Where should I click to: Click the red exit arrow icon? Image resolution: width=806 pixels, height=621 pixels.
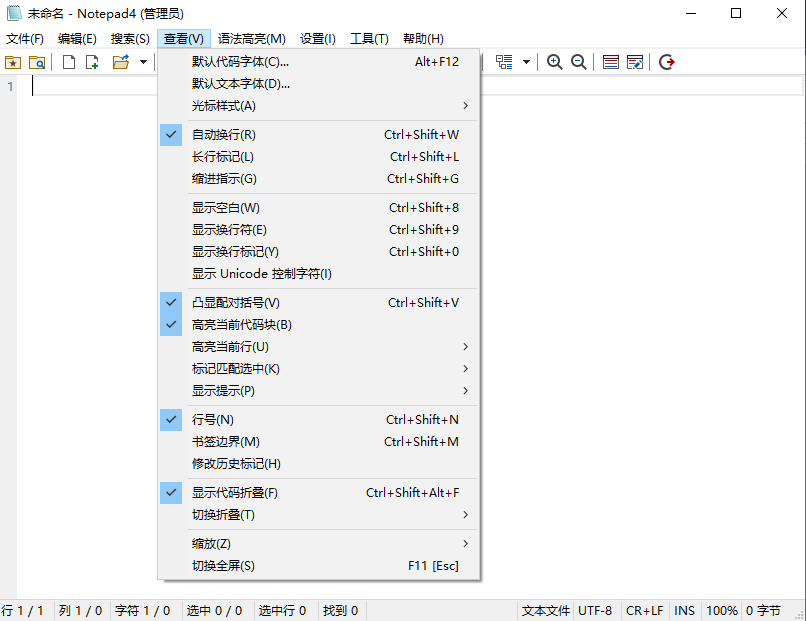pos(667,62)
